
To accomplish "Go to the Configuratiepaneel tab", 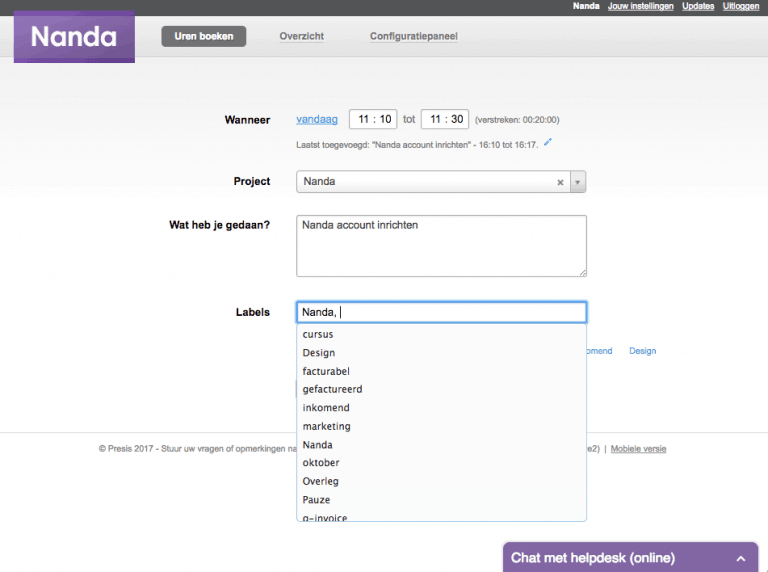I will click(x=414, y=36).
